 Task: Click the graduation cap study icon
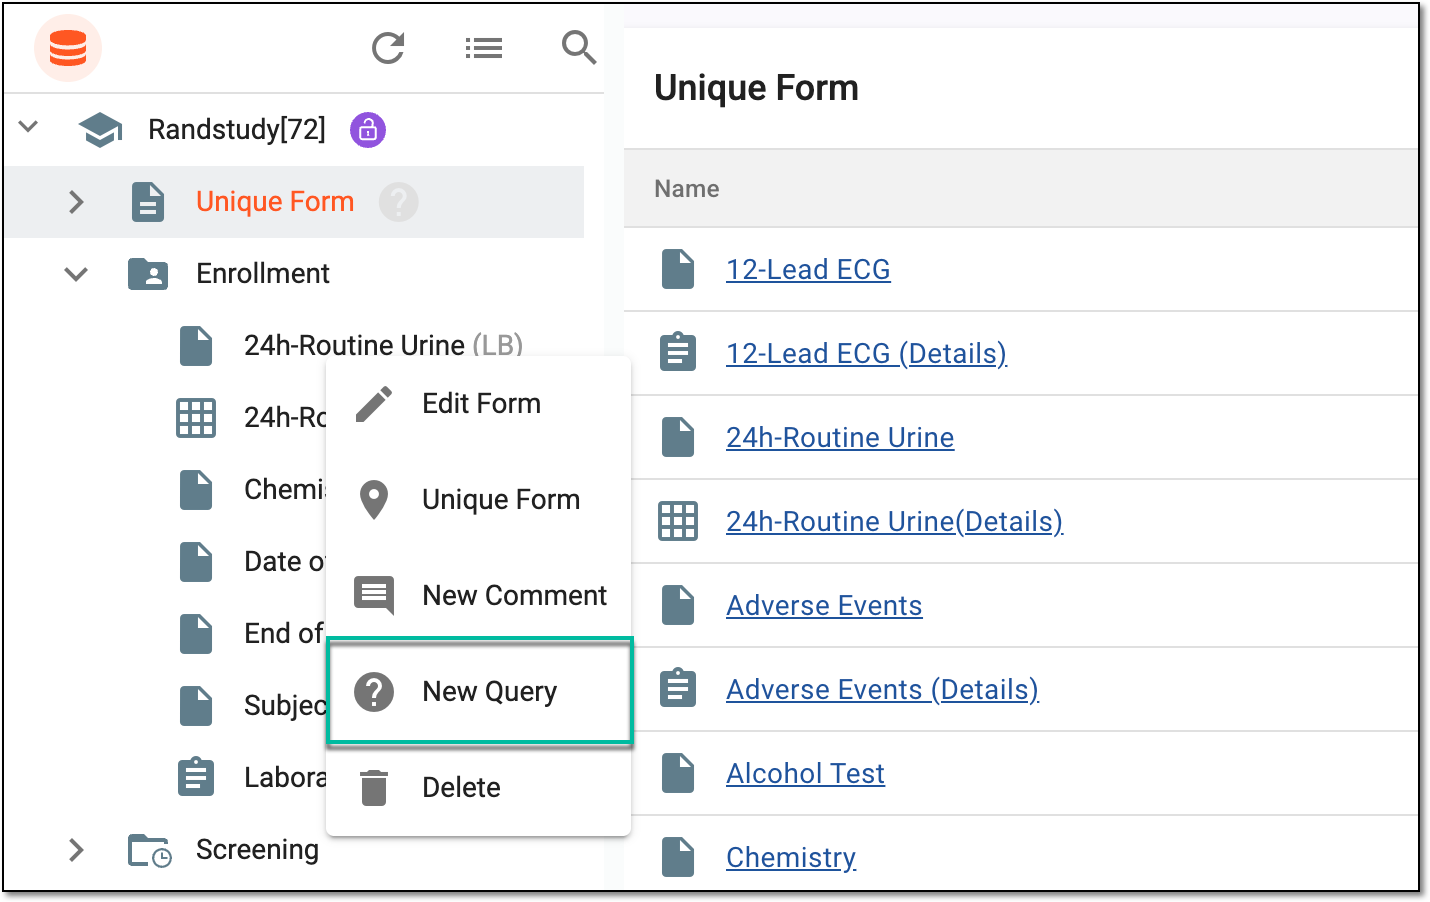[x=100, y=130]
